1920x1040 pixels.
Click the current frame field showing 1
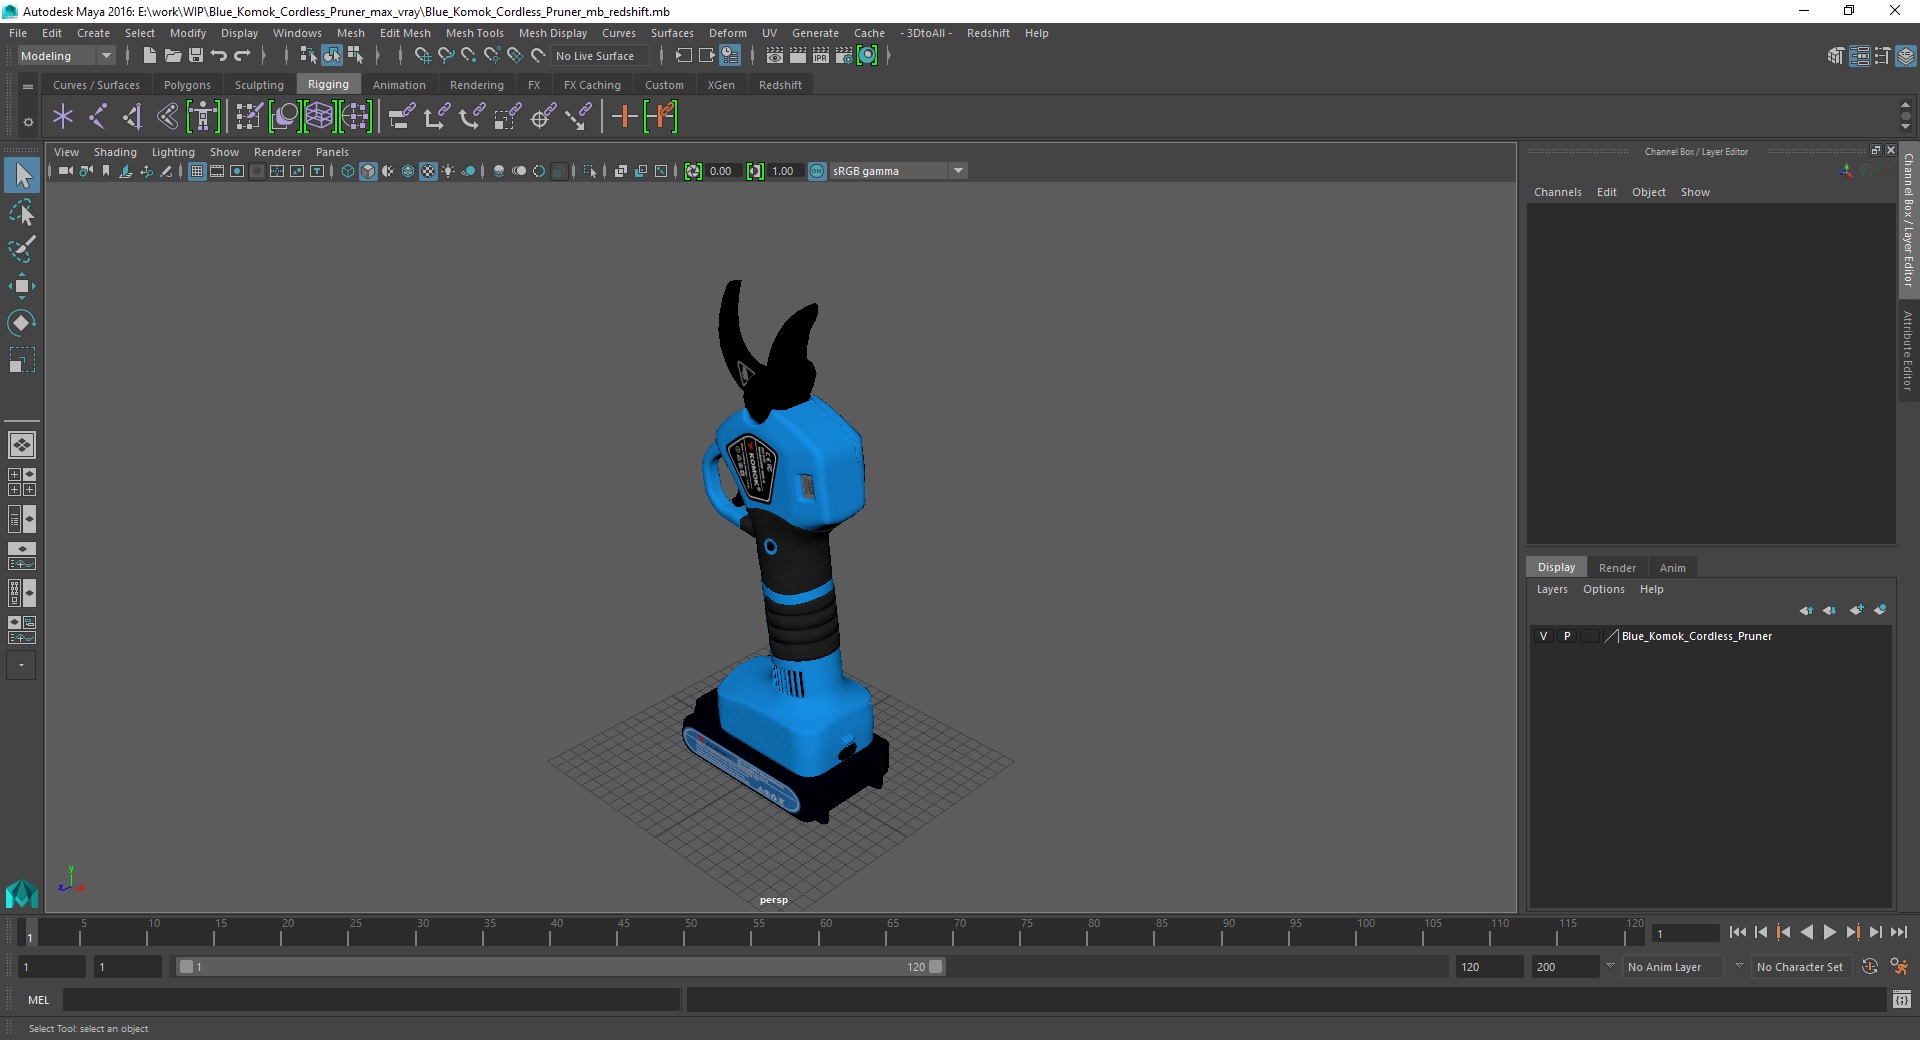pyautogui.click(x=1686, y=933)
